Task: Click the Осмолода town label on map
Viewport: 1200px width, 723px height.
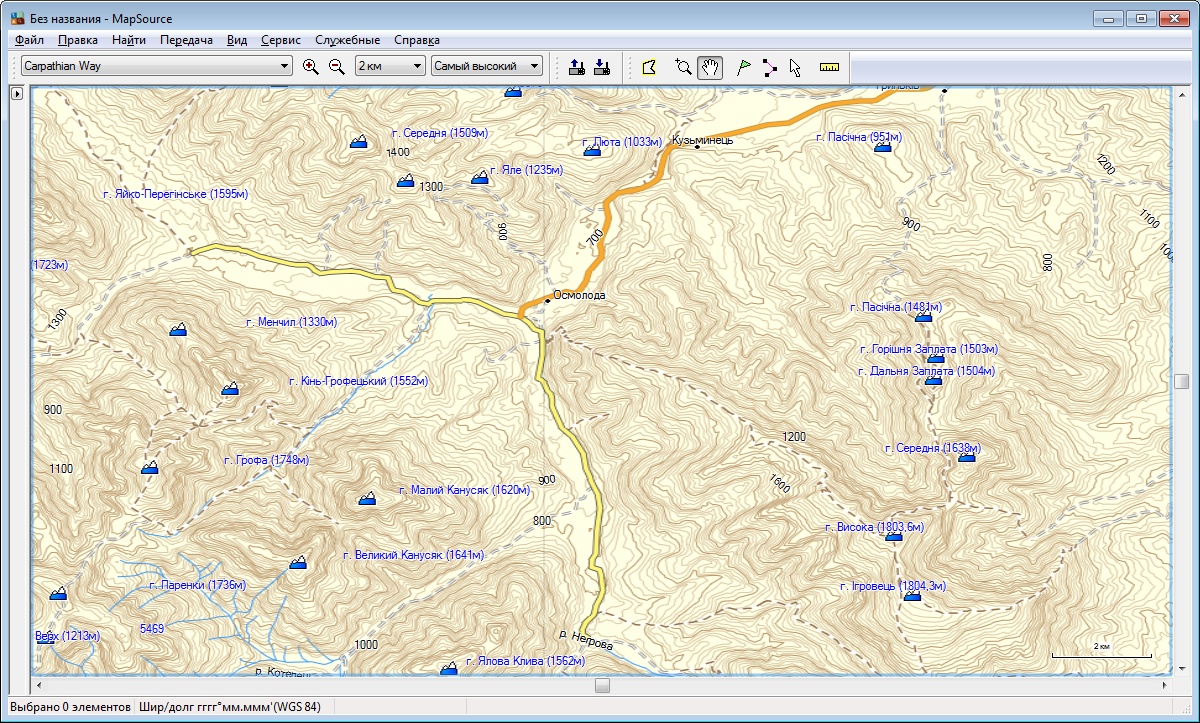Action: click(x=579, y=296)
